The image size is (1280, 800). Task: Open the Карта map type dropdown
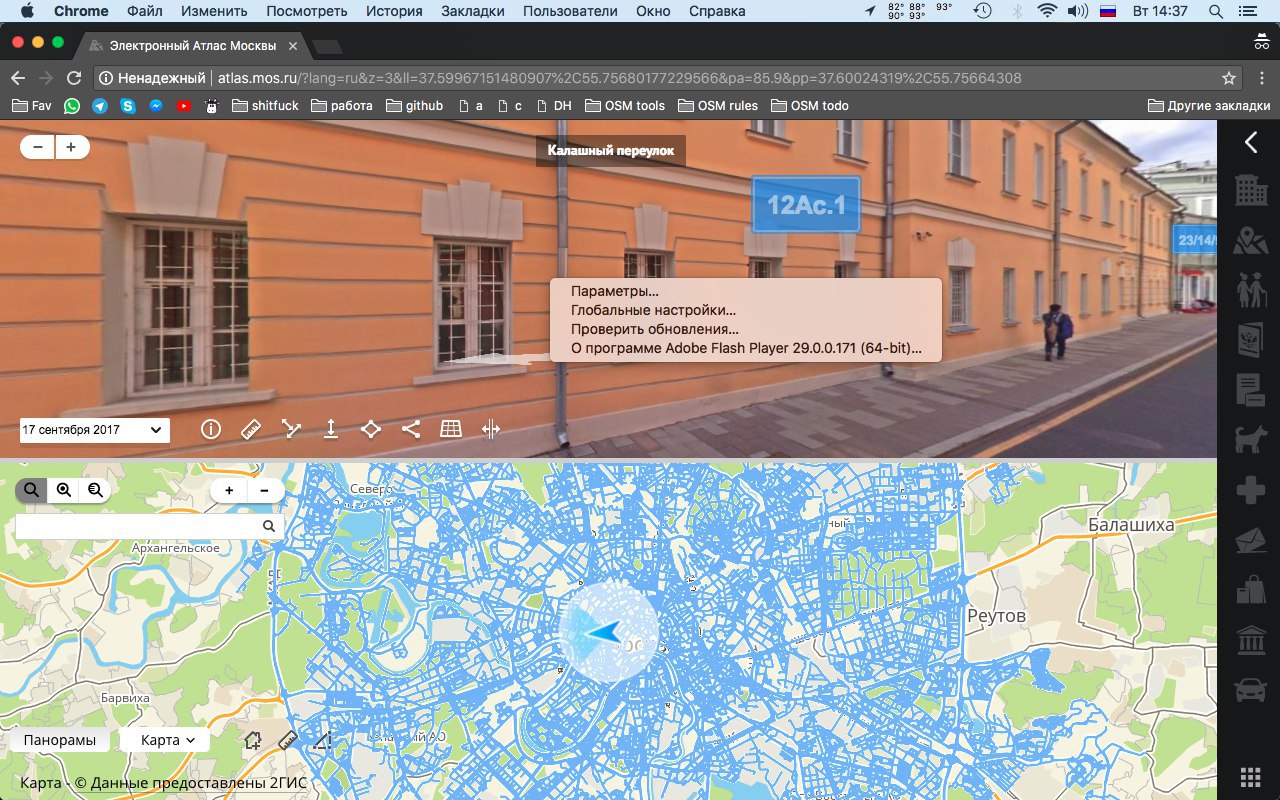(165, 740)
